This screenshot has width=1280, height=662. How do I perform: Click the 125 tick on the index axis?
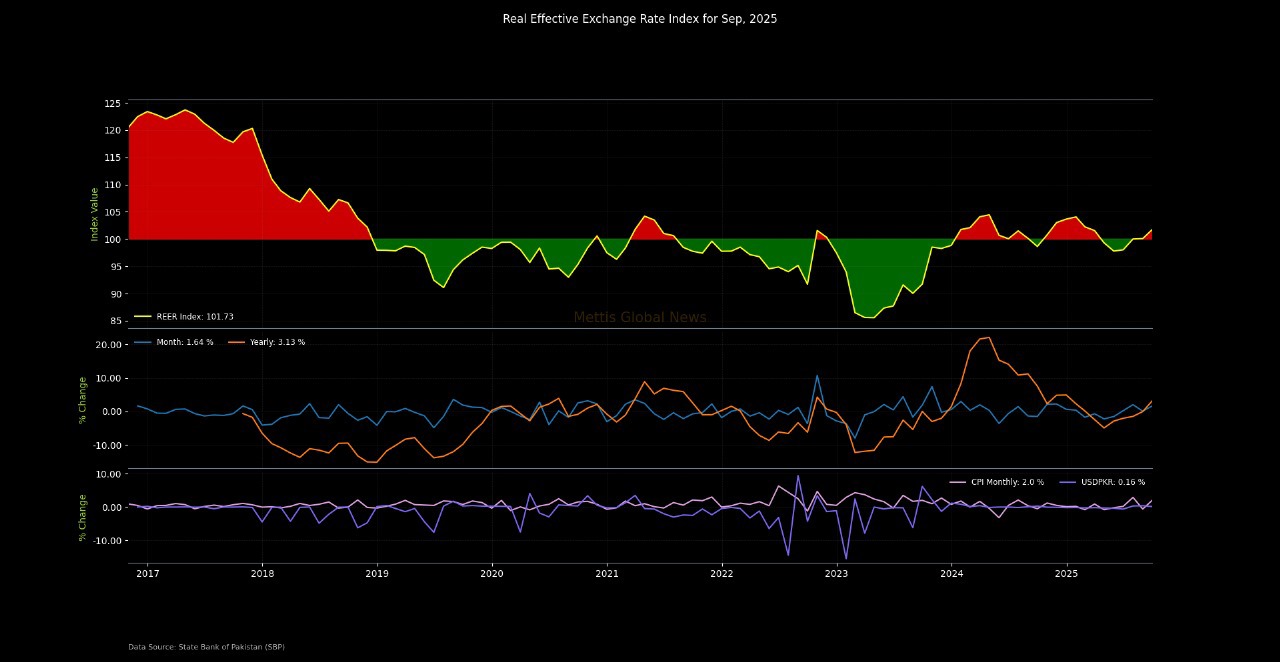pos(111,104)
